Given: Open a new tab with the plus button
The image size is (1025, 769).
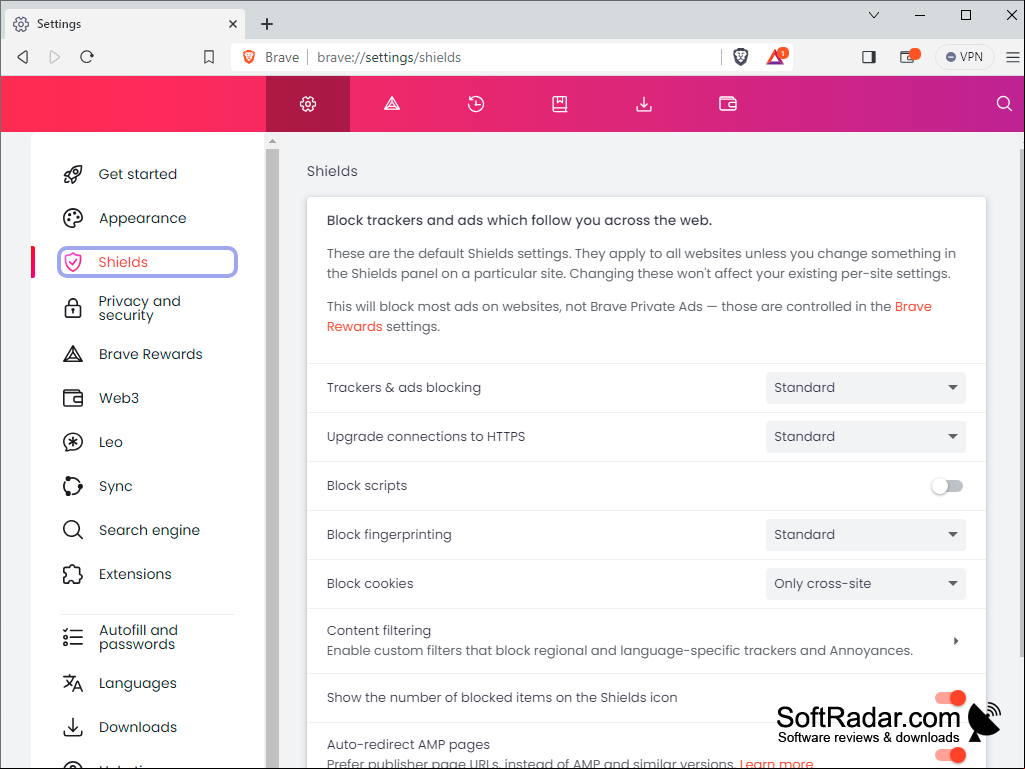Looking at the screenshot, I should [x=267, y=24].
